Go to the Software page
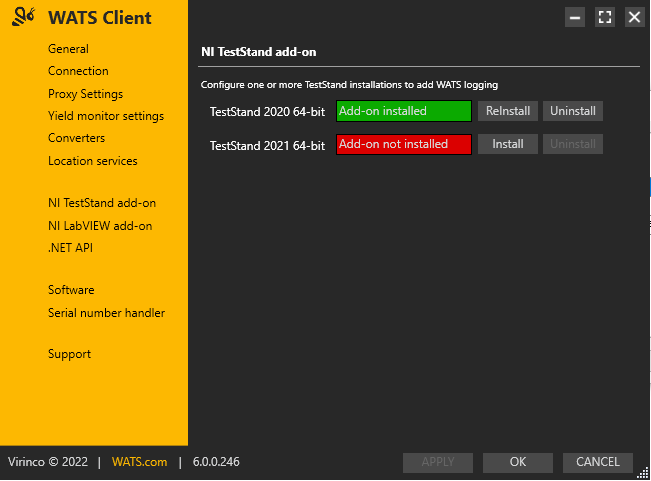Screen dimensions: 651x481 [x=71, y=290]
